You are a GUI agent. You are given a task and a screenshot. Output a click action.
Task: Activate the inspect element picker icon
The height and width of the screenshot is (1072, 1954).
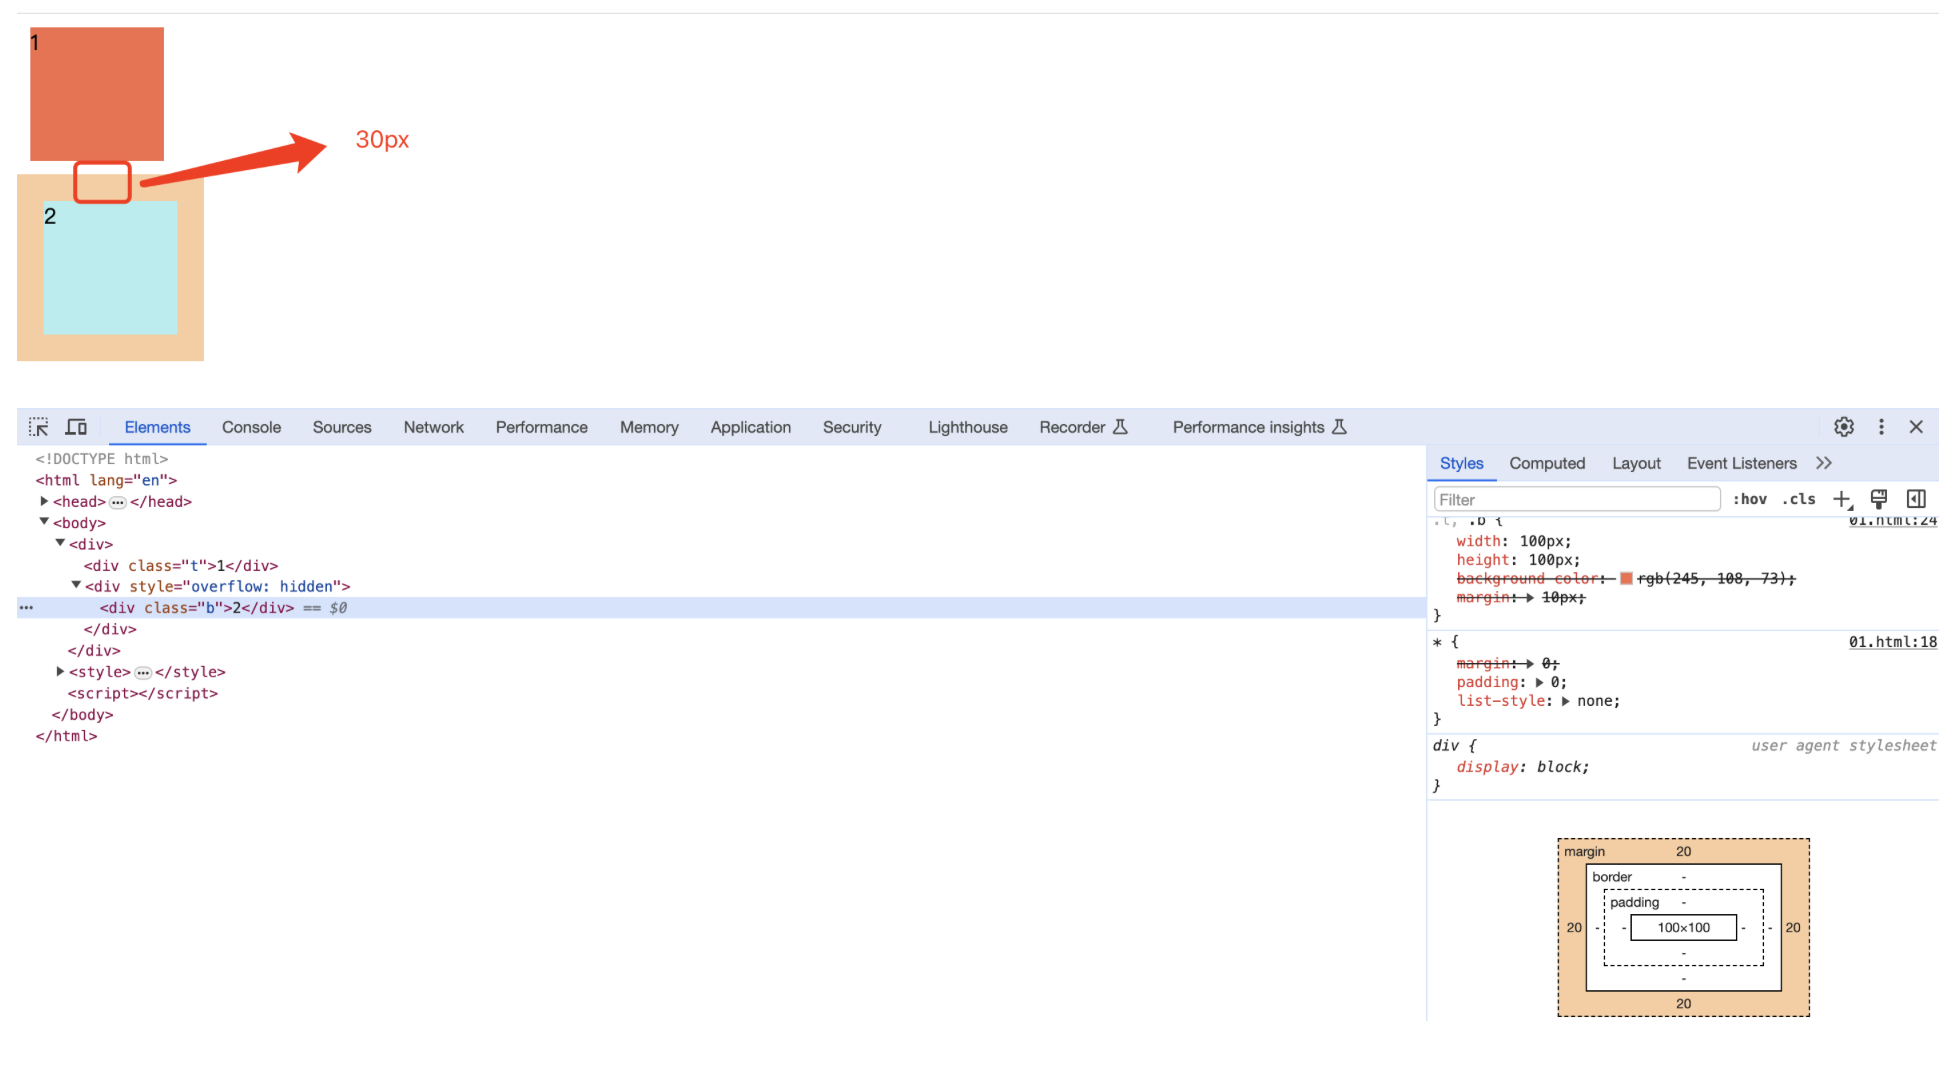click(39, 427)
